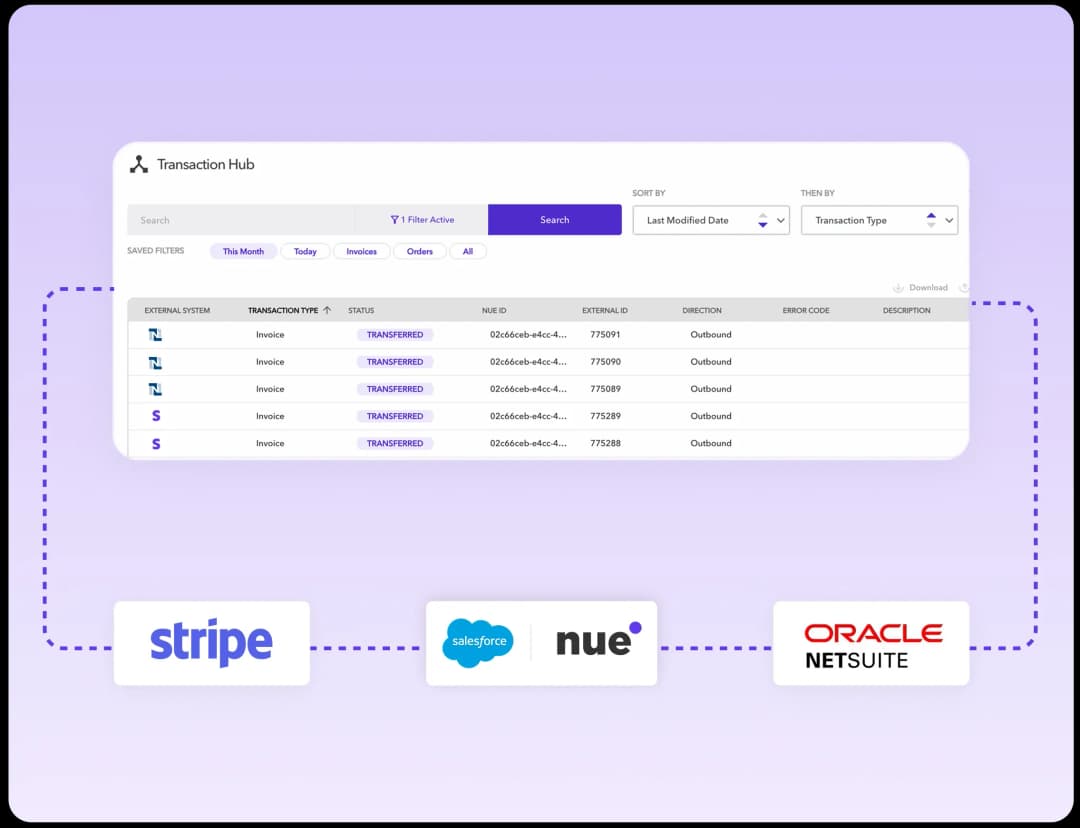Screen dimensions: 1080x828
Task: Click the refresh icon right of Download
Action: coord(963,287)
